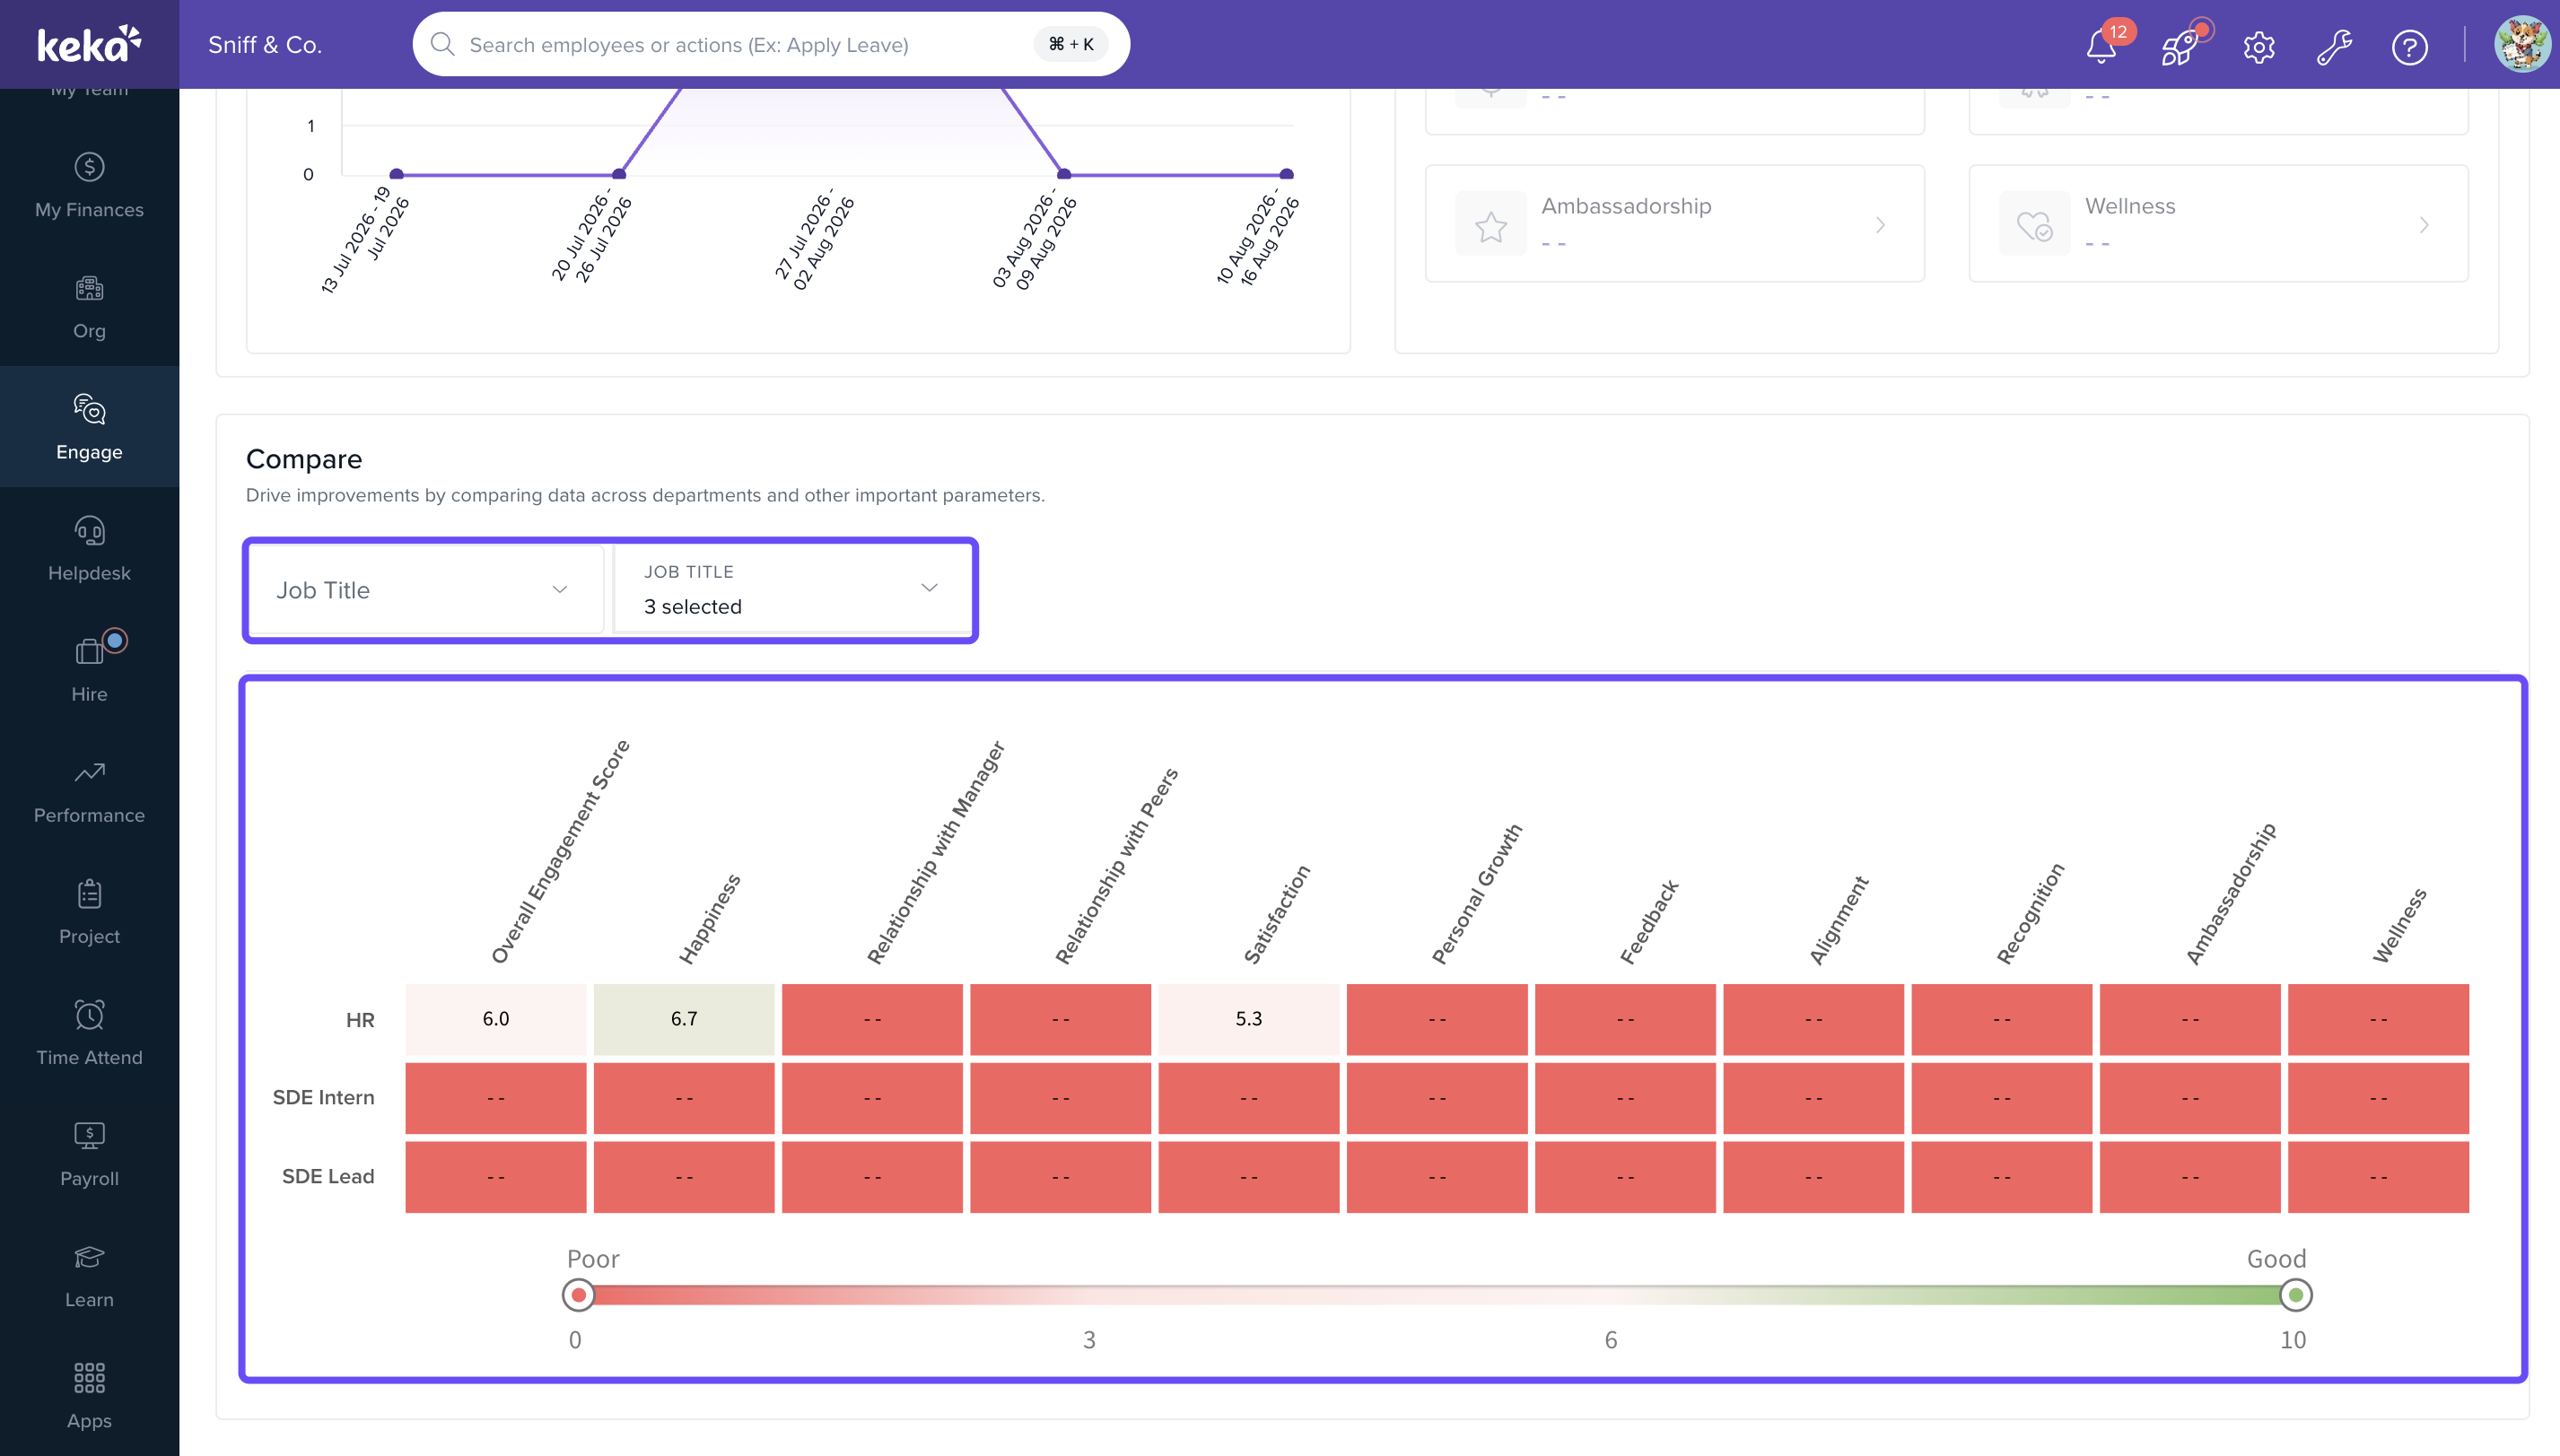Screen dimensions: 2560x1456
Task: Go to My Finances in sidebar
Action: point(89,185)
